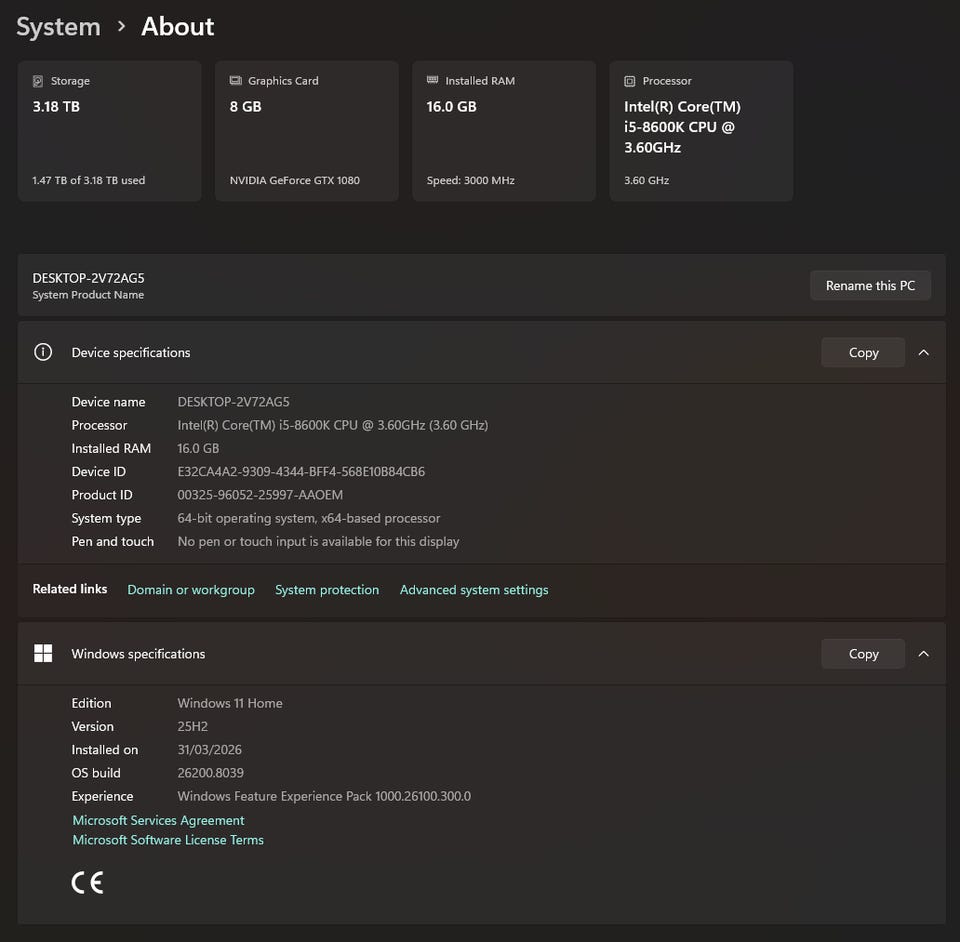Open the Processor i5-8600K card
960x942 pixels.
pyautogui.click(x=701, y=130)
